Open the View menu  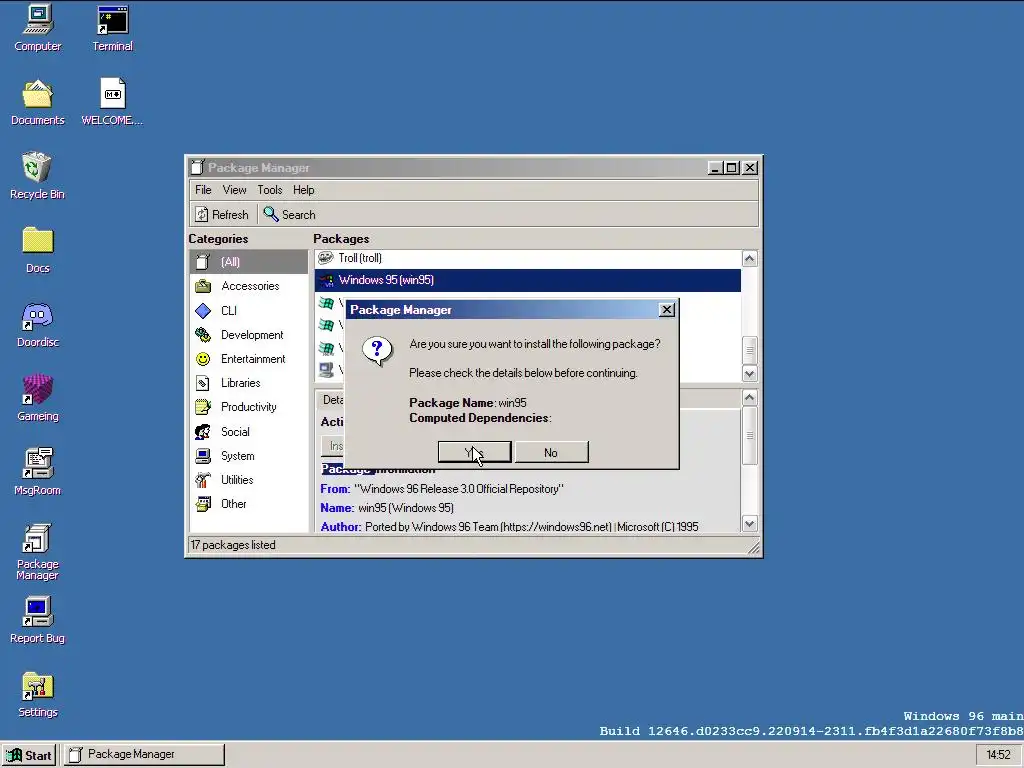(234, 190)
